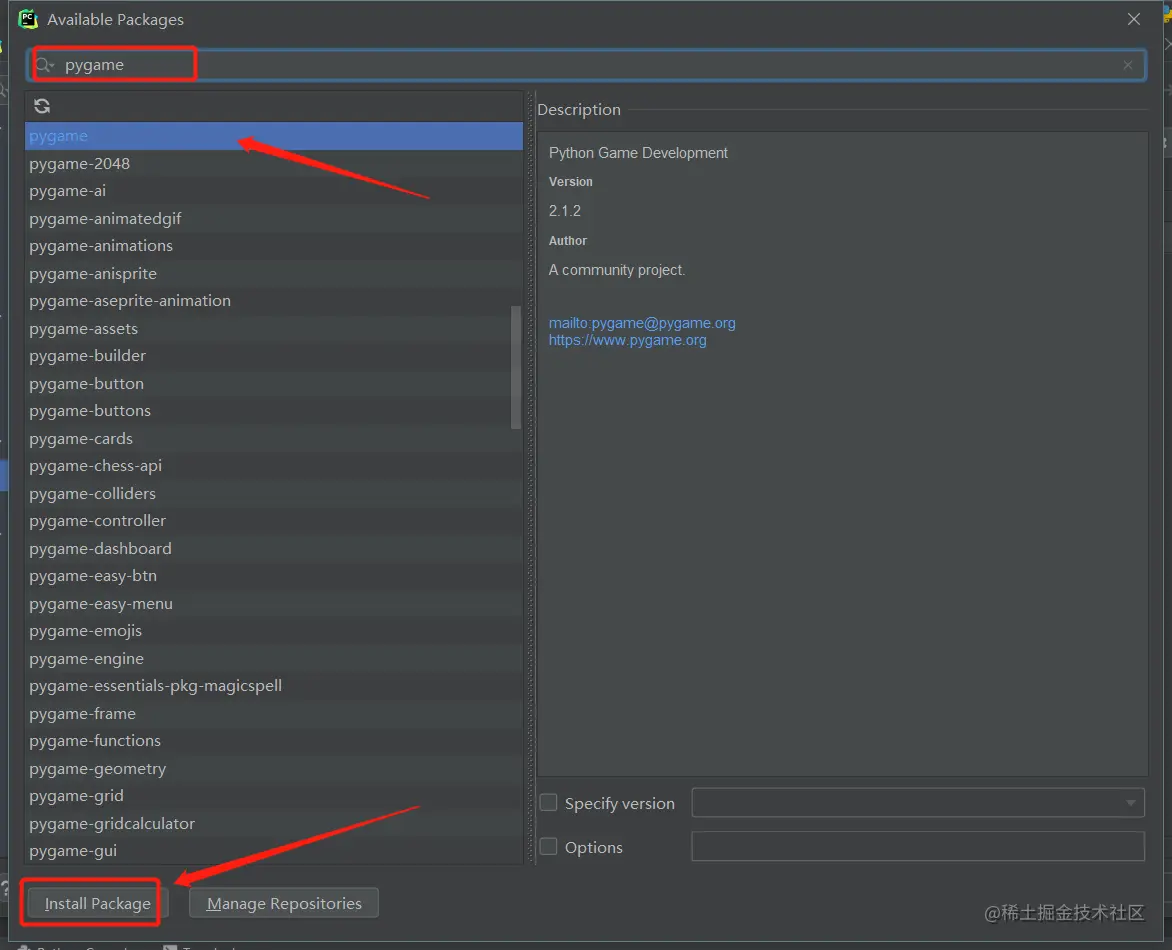Select pygame-frame package
This screenshot has width=1172, height=950.
[274, 713]
